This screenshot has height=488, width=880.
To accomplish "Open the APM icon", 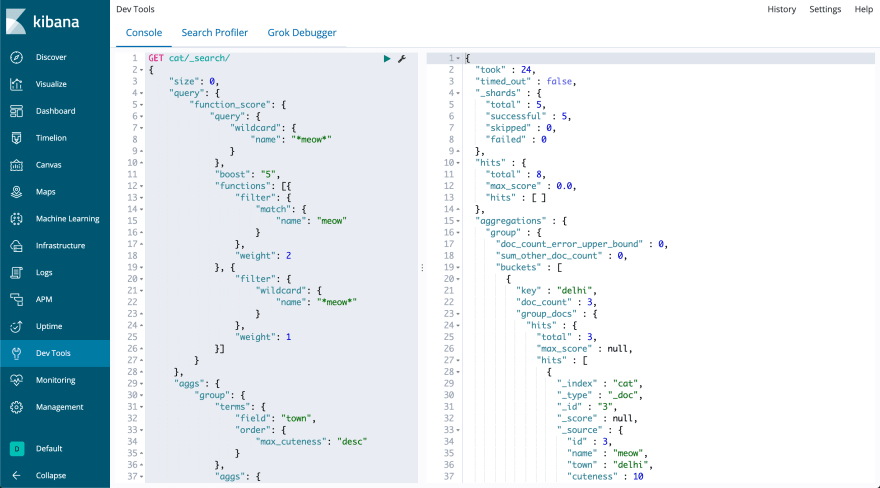I will tap(16, 300).
